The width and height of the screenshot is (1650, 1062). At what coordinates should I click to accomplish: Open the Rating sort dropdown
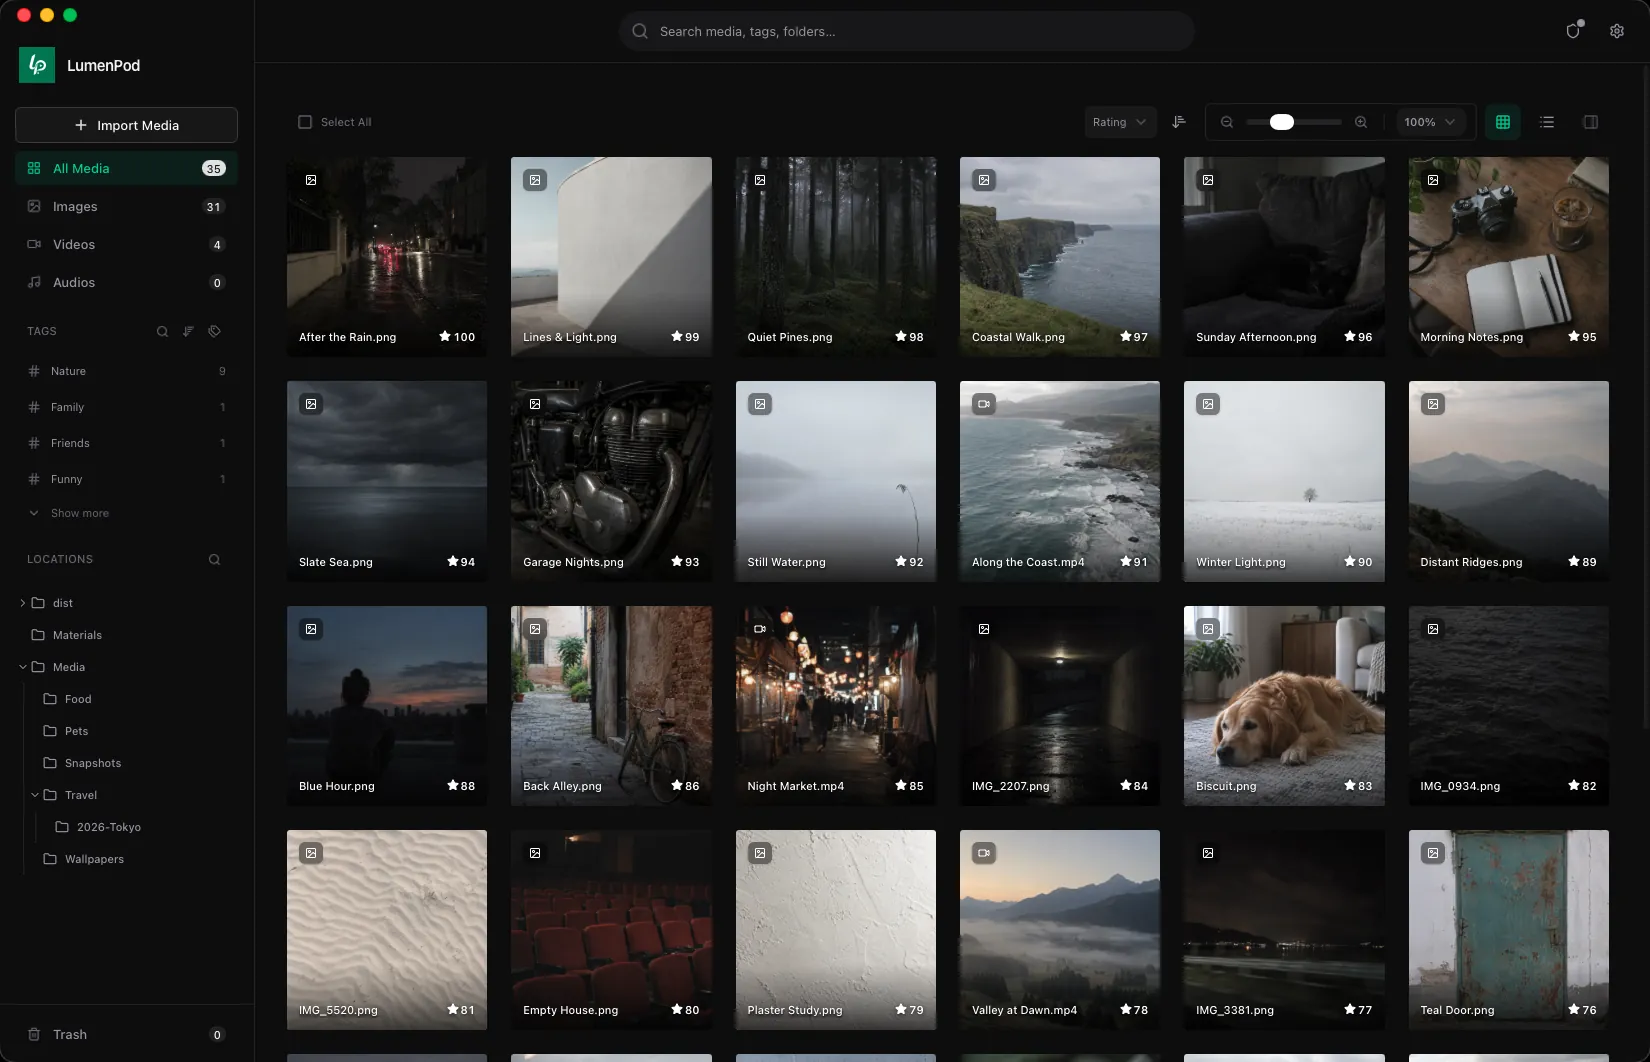pos(1120,122)
